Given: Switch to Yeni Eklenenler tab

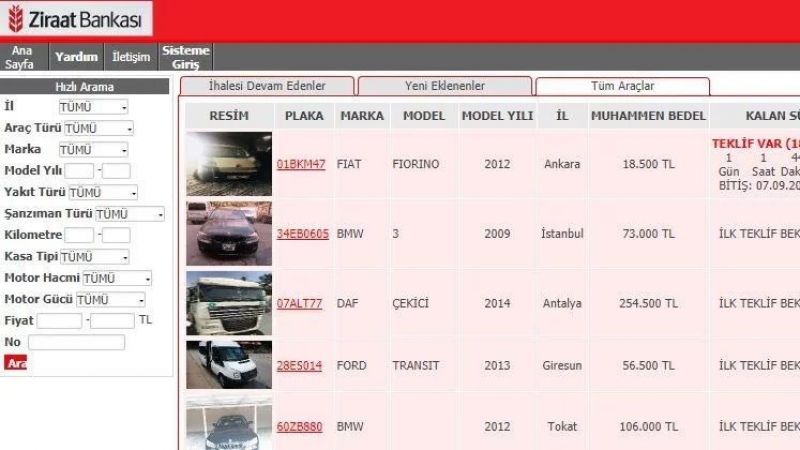Looking at the screenshot, I should tap(445, 86).
